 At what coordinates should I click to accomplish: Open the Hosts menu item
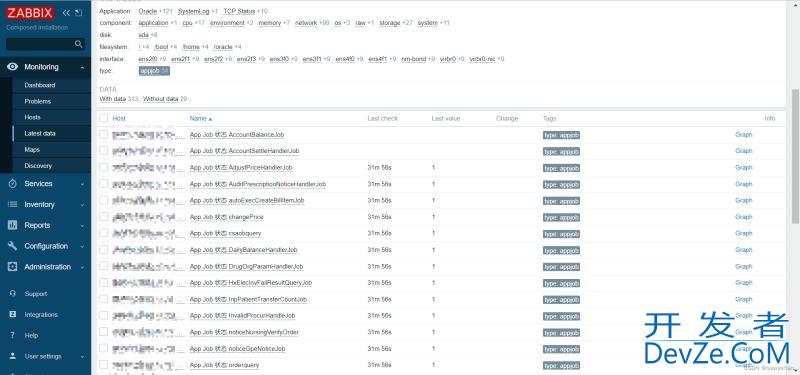tap(33, 117)
